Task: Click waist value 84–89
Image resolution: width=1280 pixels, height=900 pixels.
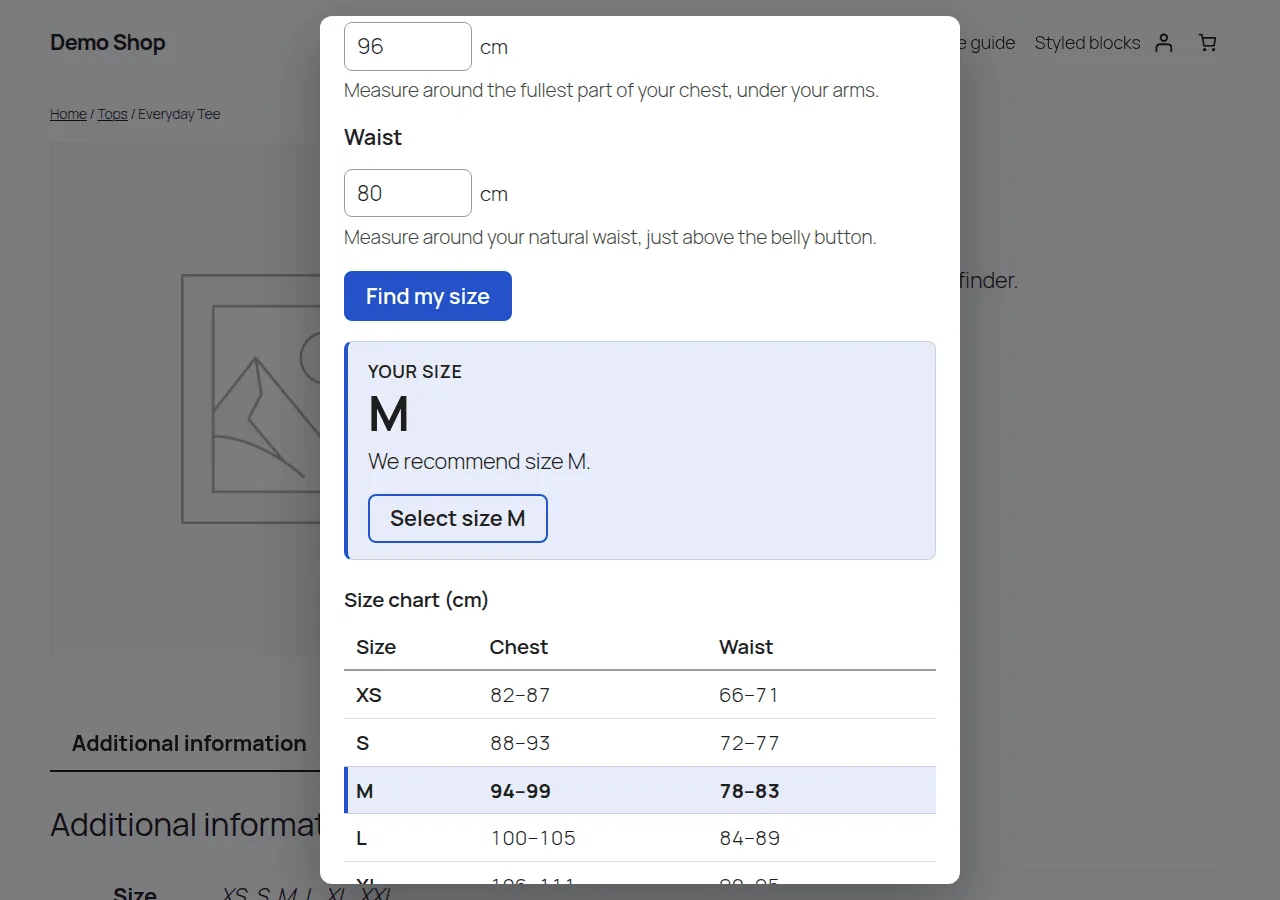Action: (749, 838)
